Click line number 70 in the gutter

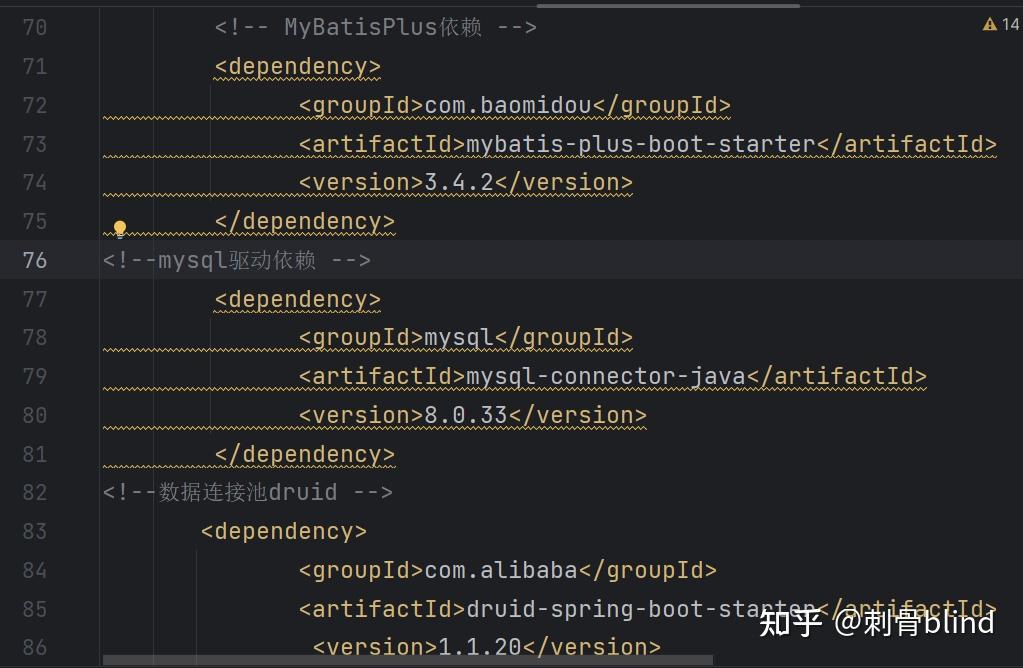point(35,27)
